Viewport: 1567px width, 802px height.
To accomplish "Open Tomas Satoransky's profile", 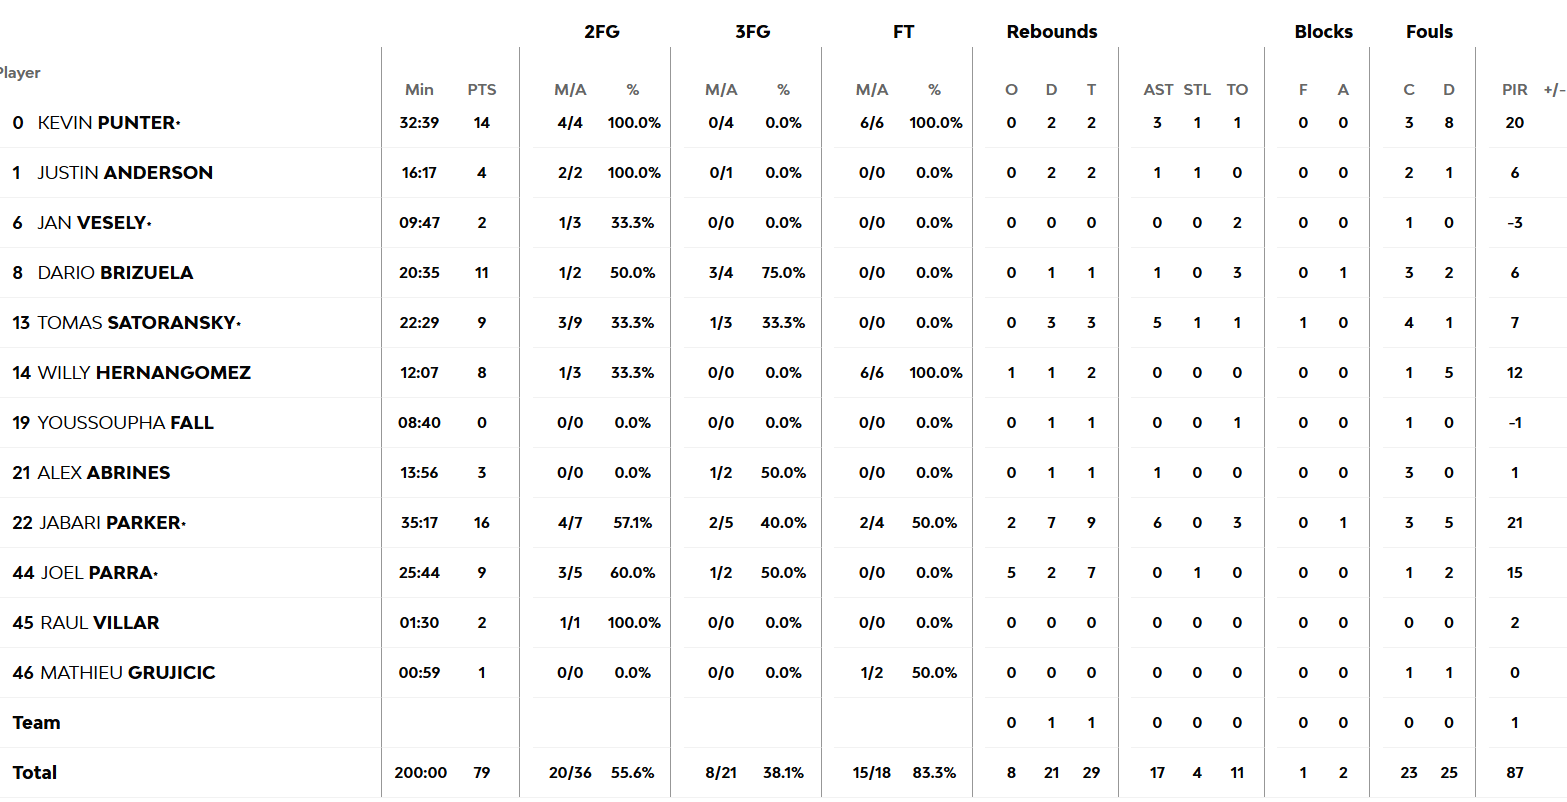I will (x=136, y=323).
